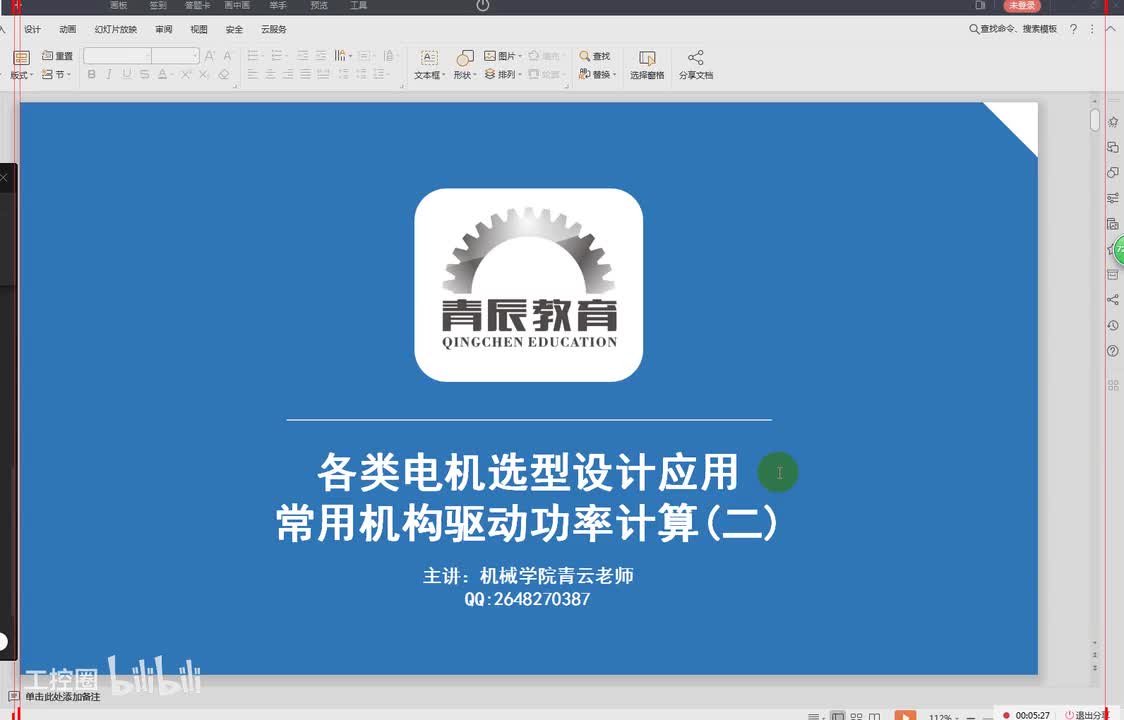This screenshot has height=720, width=1124.
Task: Select the slide title text 各类电机选型设计应用
Action: click(x=528, y=473)
